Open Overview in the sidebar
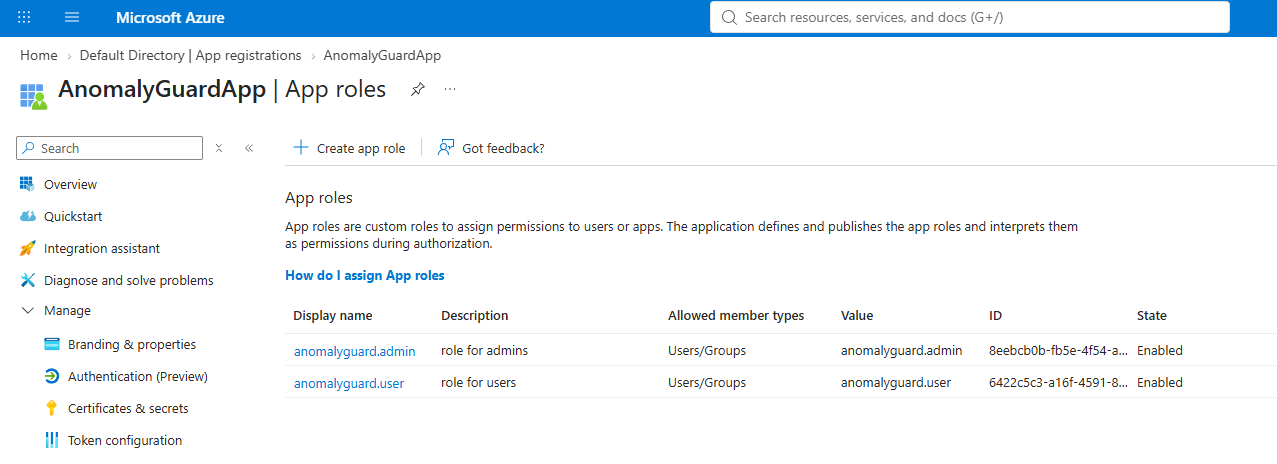 pos(70,184)
